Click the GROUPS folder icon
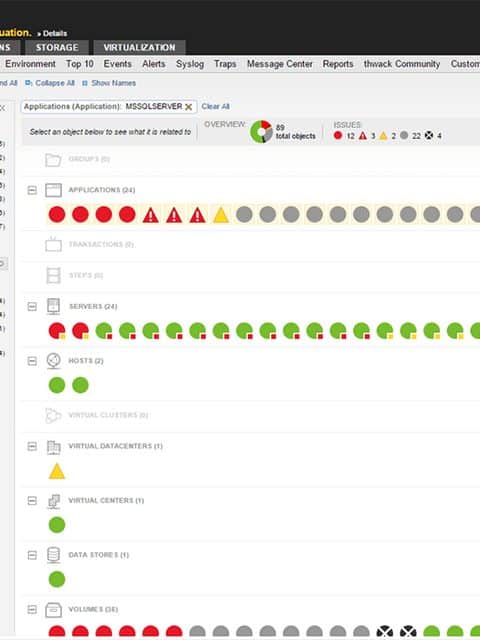This screenshot has width=480, height=640. coord(53,160)
